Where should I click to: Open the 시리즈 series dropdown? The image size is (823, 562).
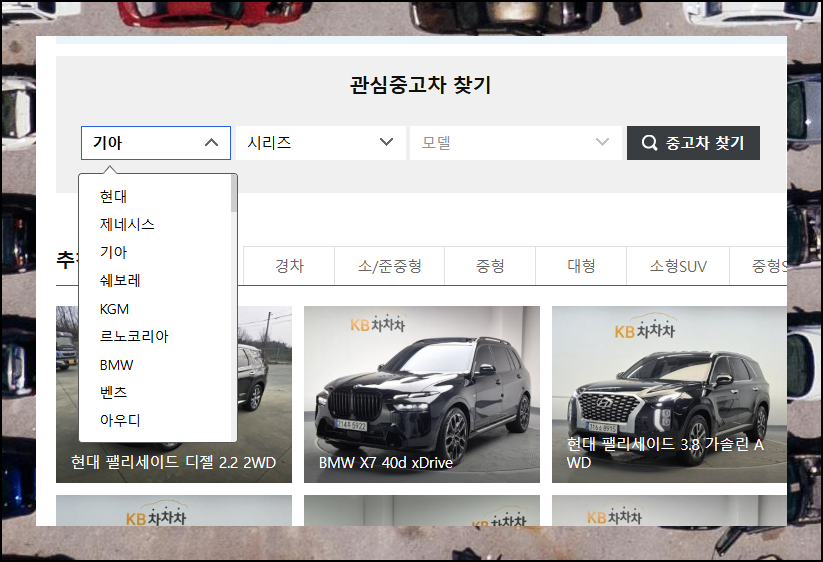click(x=321, y=143)
